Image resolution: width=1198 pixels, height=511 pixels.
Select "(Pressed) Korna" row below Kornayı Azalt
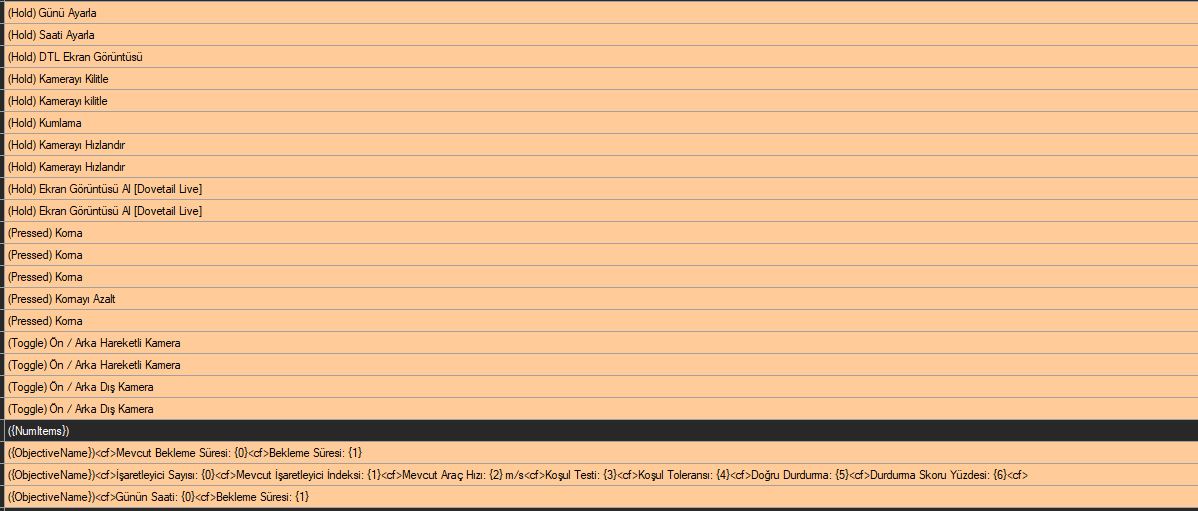point(45,321)
